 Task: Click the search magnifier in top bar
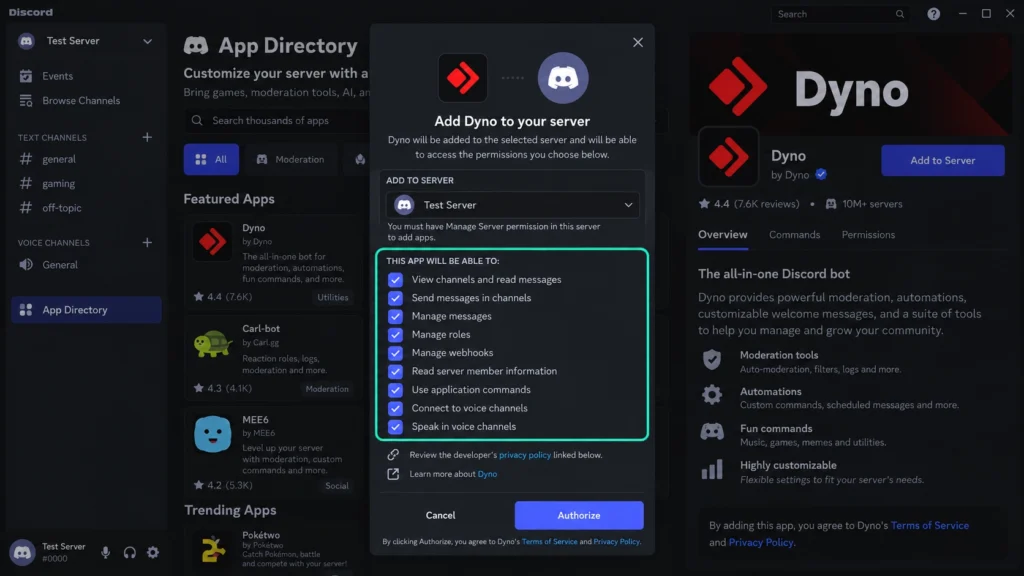(x=900, y=14)
